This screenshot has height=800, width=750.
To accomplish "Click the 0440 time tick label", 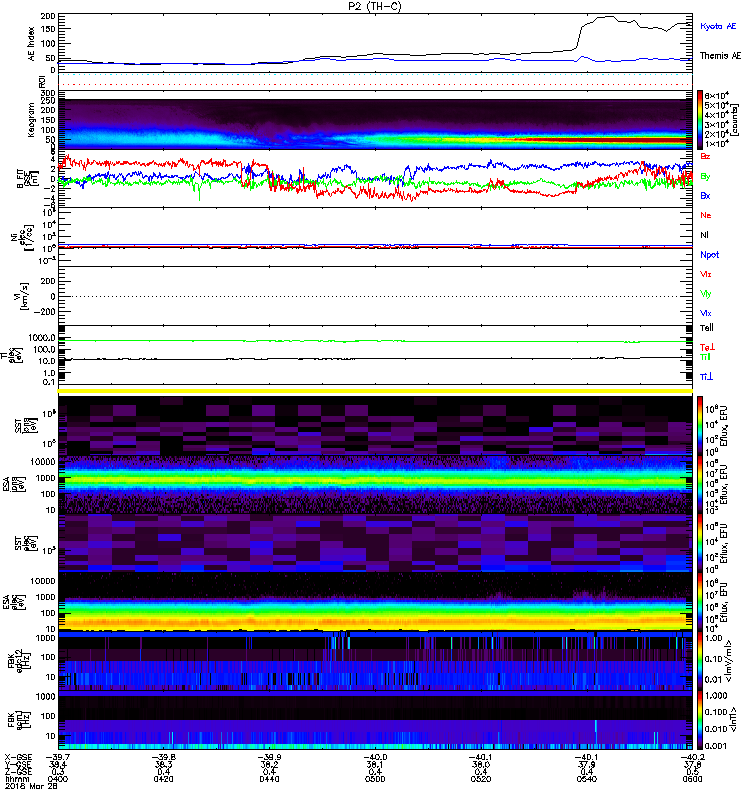I will click(269, 779).
